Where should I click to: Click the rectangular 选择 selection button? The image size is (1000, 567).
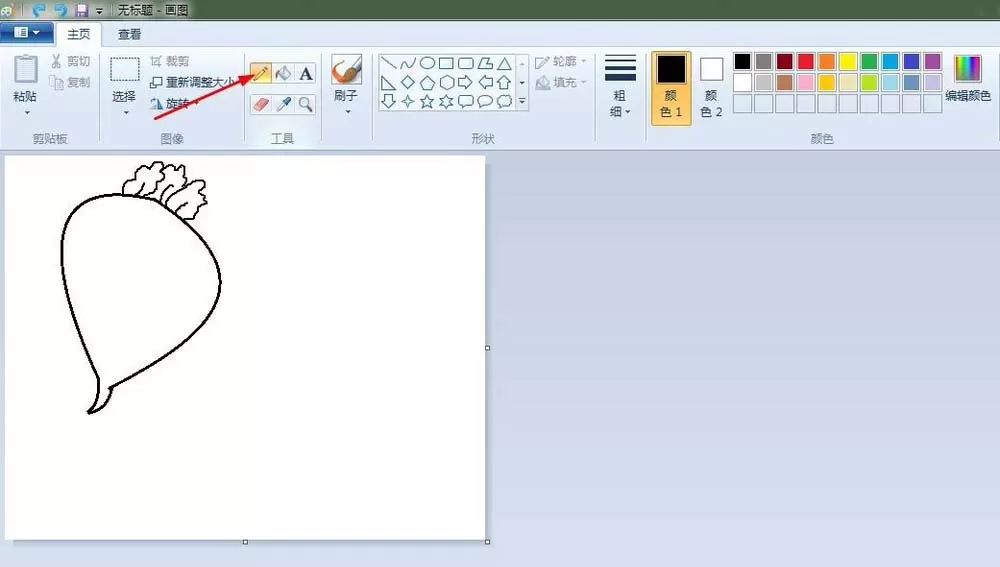124,77
